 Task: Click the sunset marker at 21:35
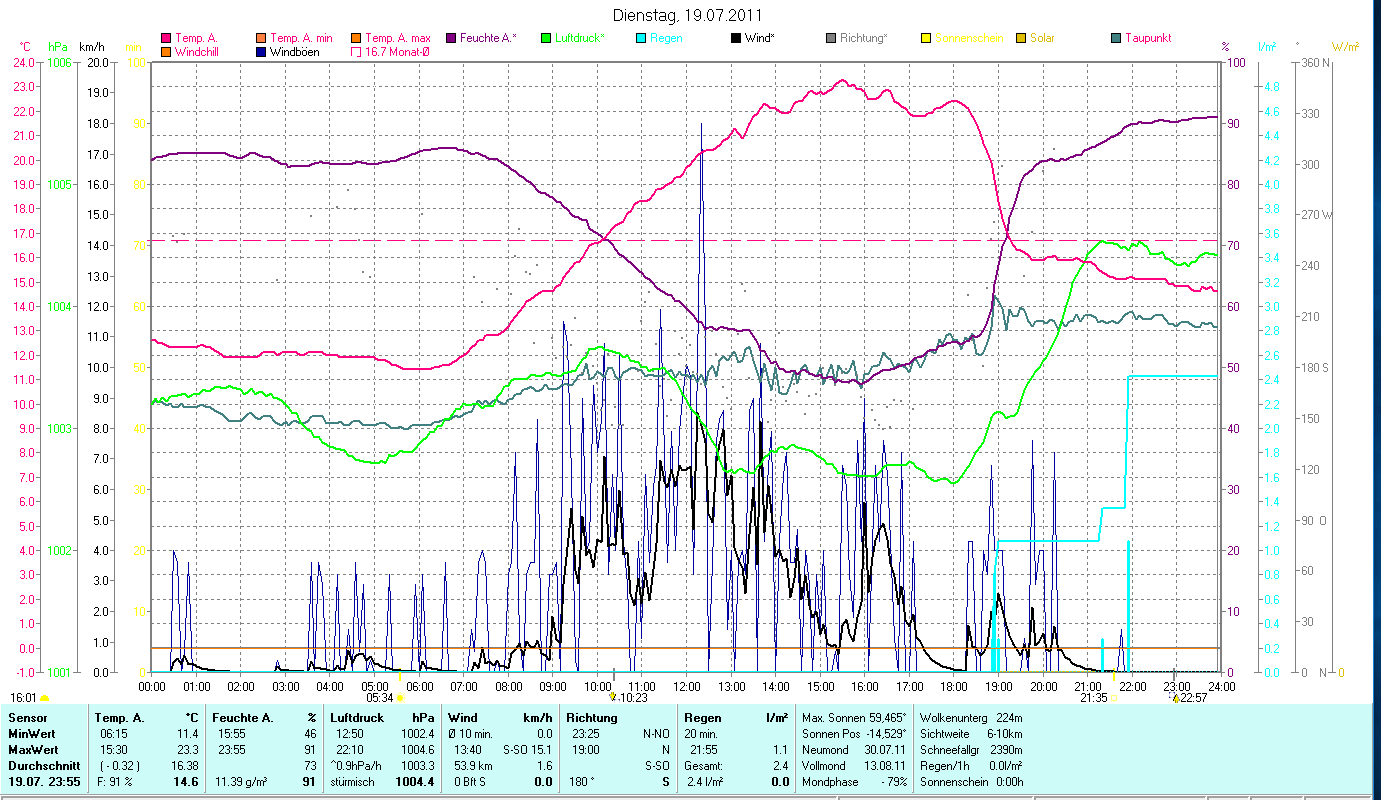pyautogui.click(x=1114, y=698)
